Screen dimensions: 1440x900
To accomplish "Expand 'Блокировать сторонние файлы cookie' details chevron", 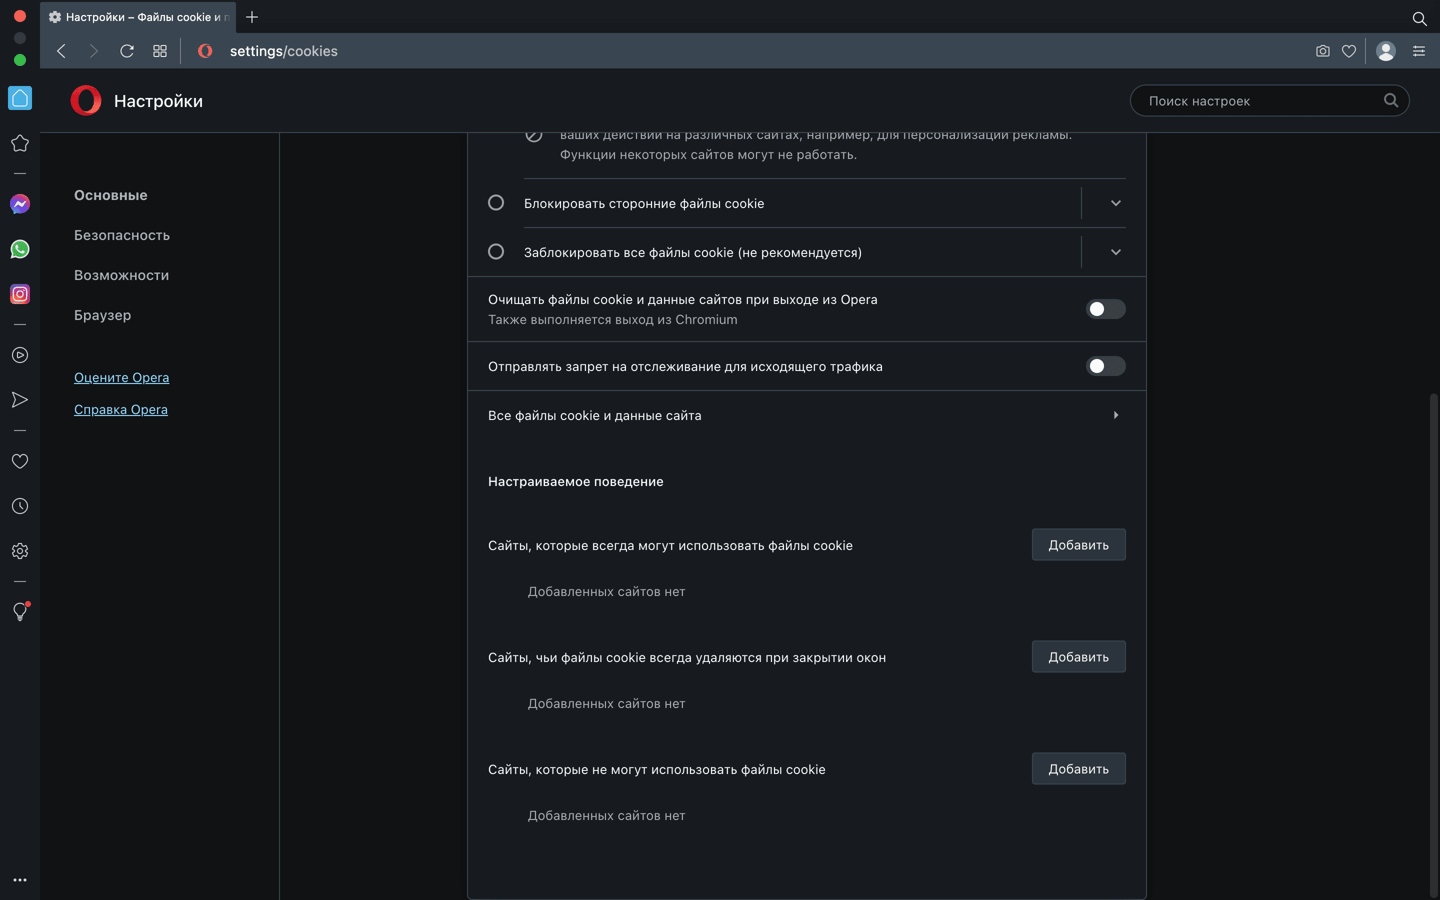I will click(x=1116, y=203).
